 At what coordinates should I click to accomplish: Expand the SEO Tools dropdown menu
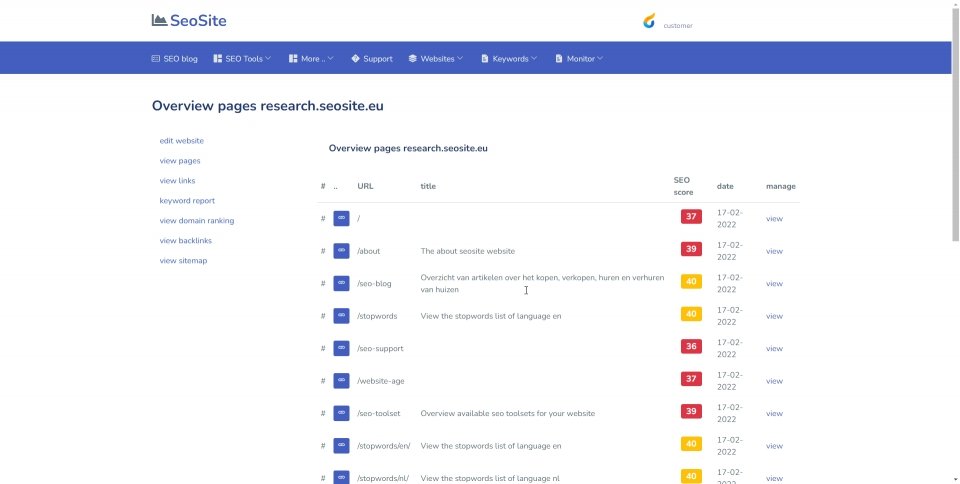[242, 59]
